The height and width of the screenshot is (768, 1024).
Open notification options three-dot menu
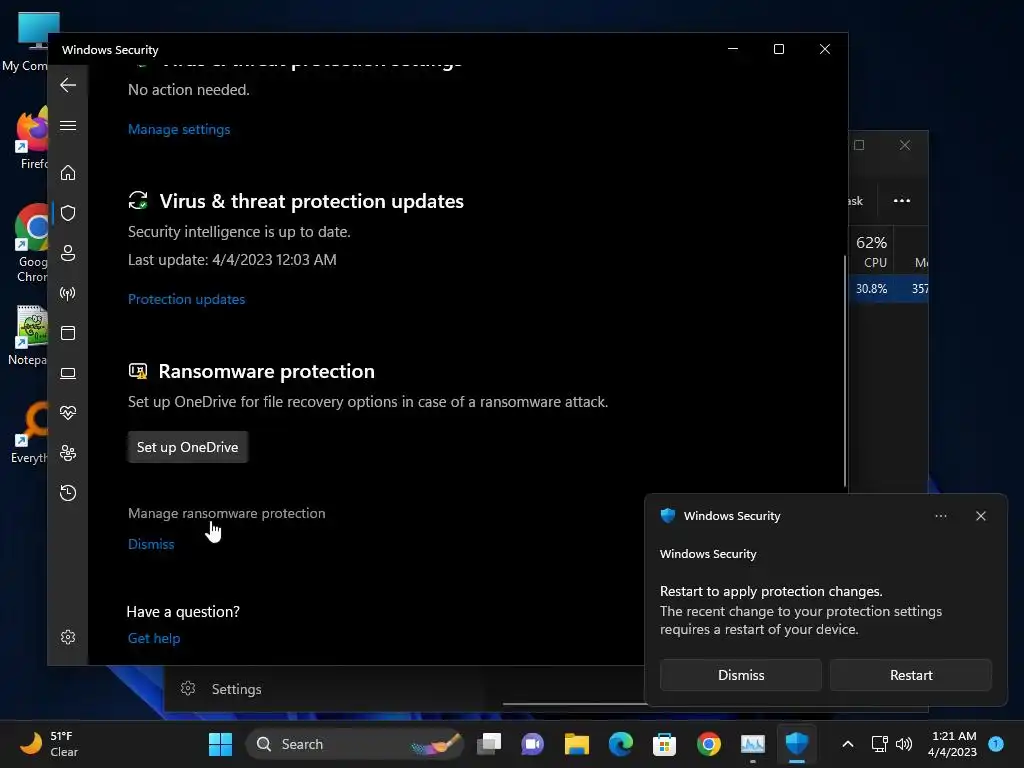pos(940,516)
